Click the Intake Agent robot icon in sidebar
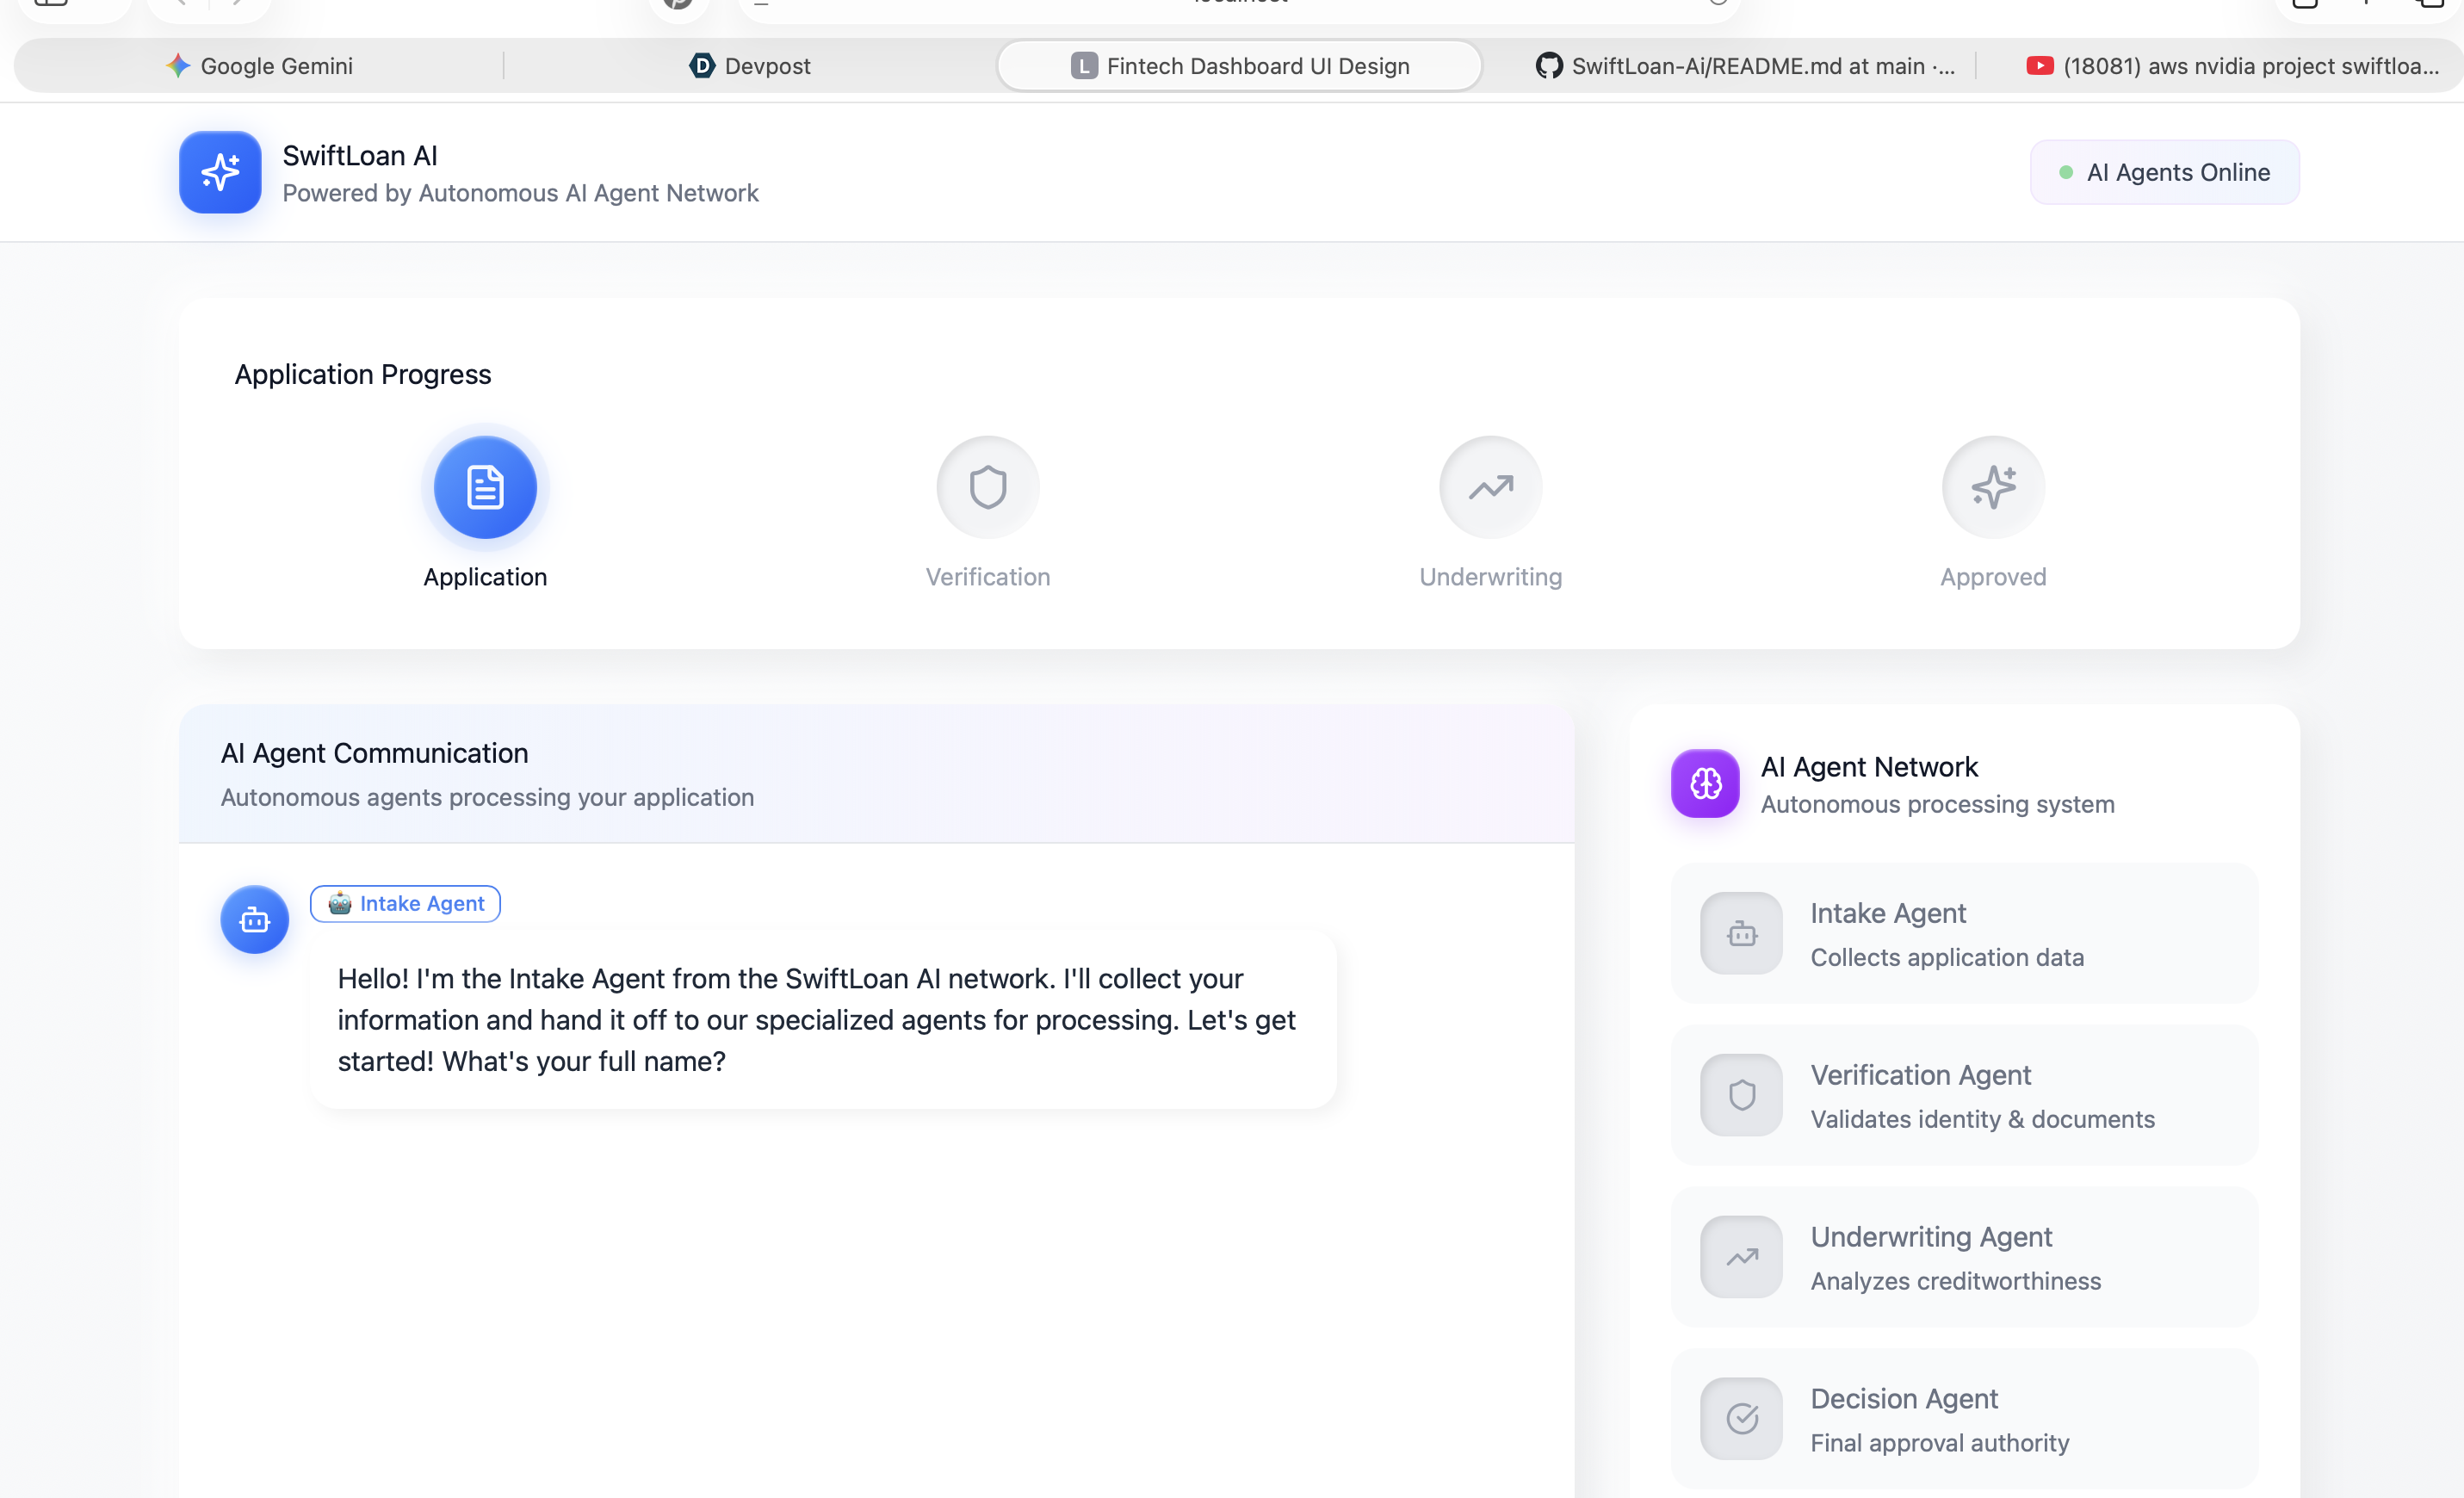 1741,933
